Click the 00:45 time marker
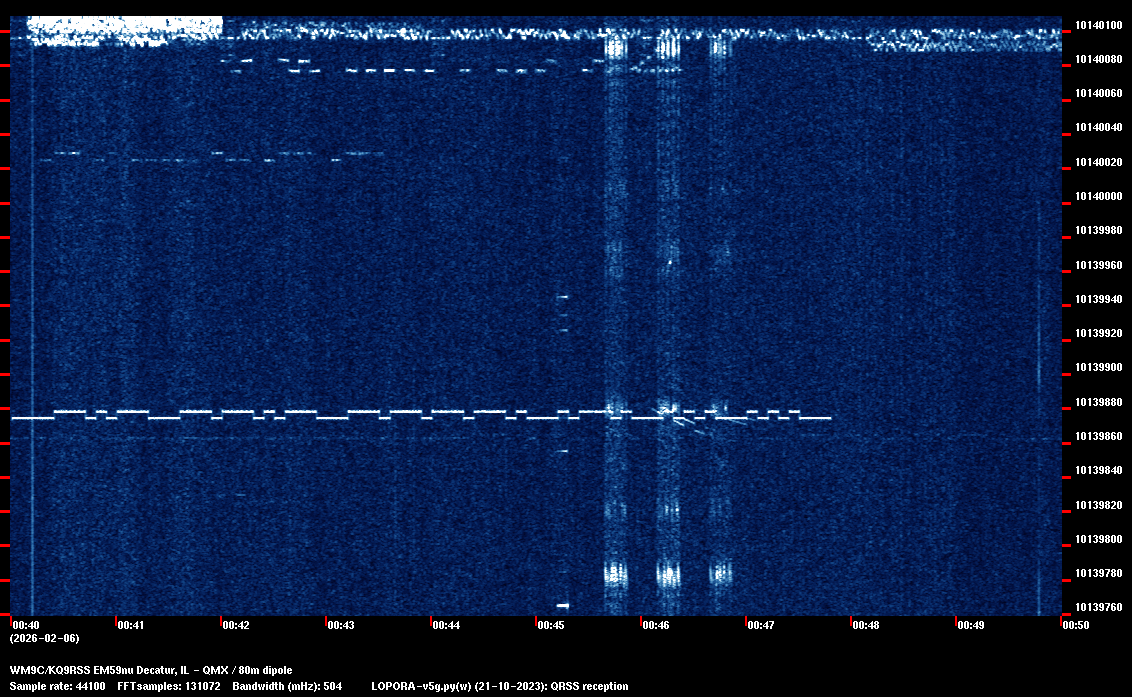The width and height of the screenshot is (1132, 697). [x=551, y=625]
